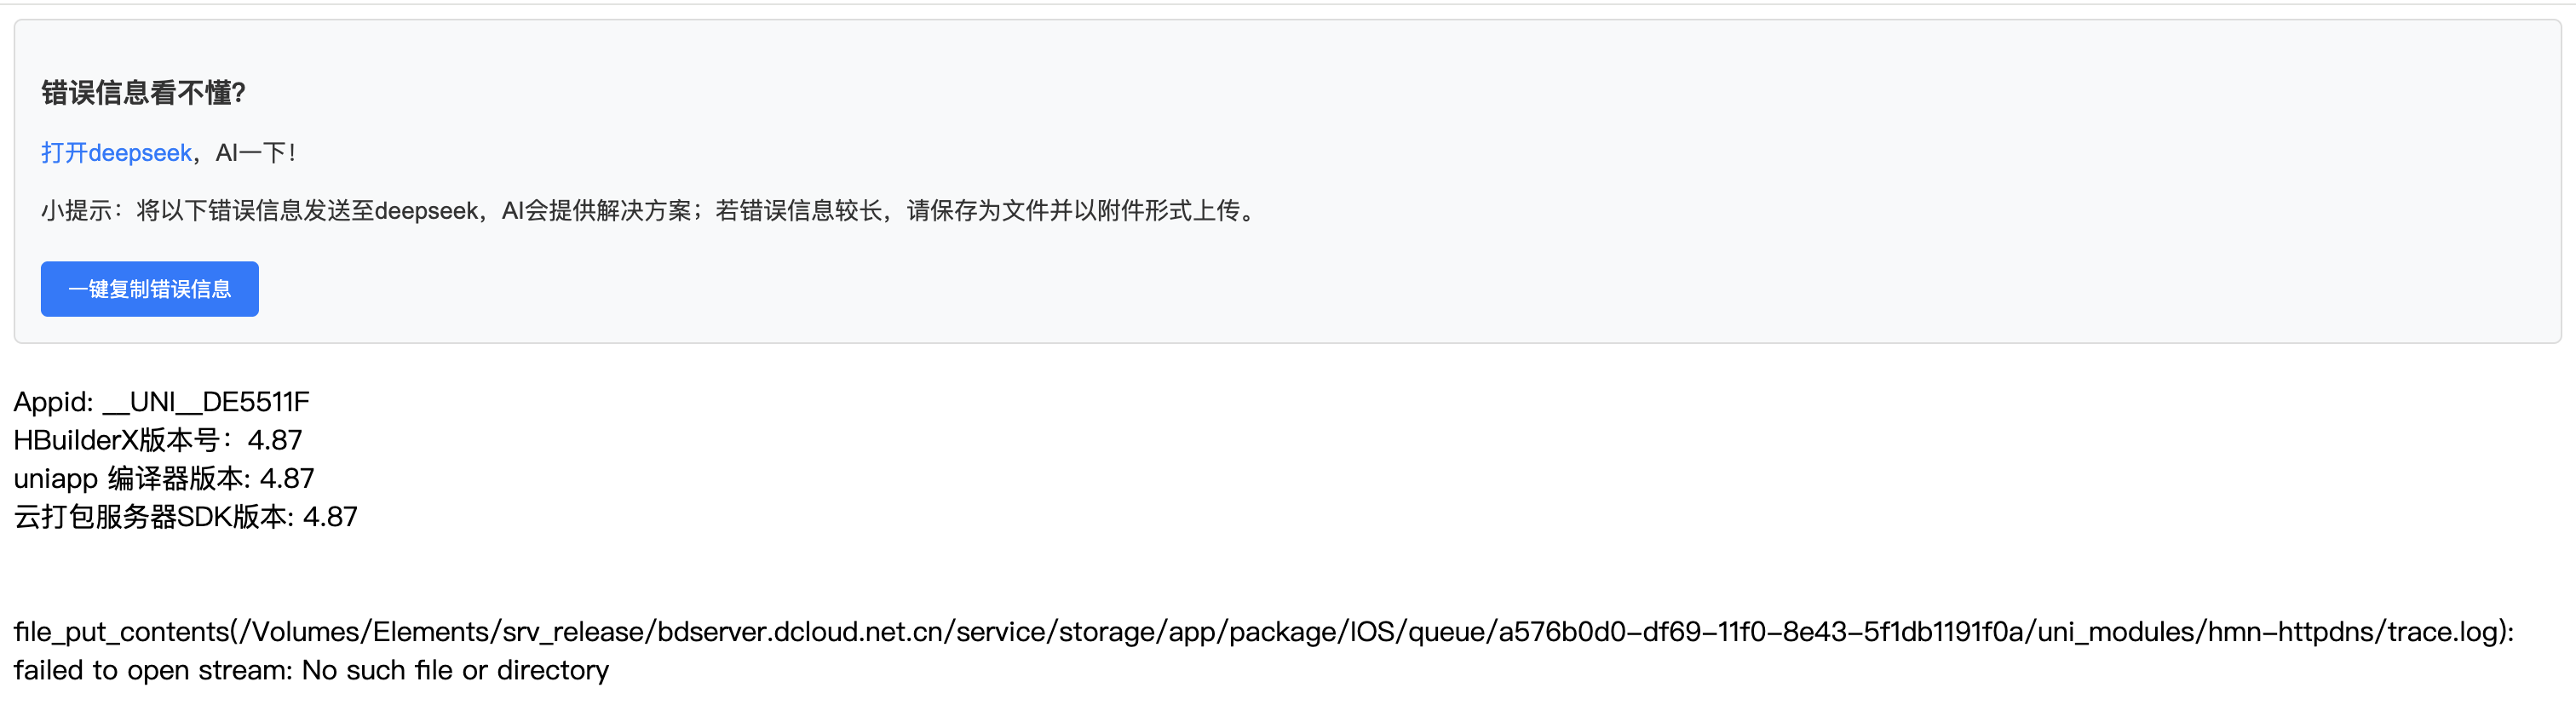
Task: Click the uniapp 编译器版本 line
Action: pyautogui.click(x=163, y=479)
